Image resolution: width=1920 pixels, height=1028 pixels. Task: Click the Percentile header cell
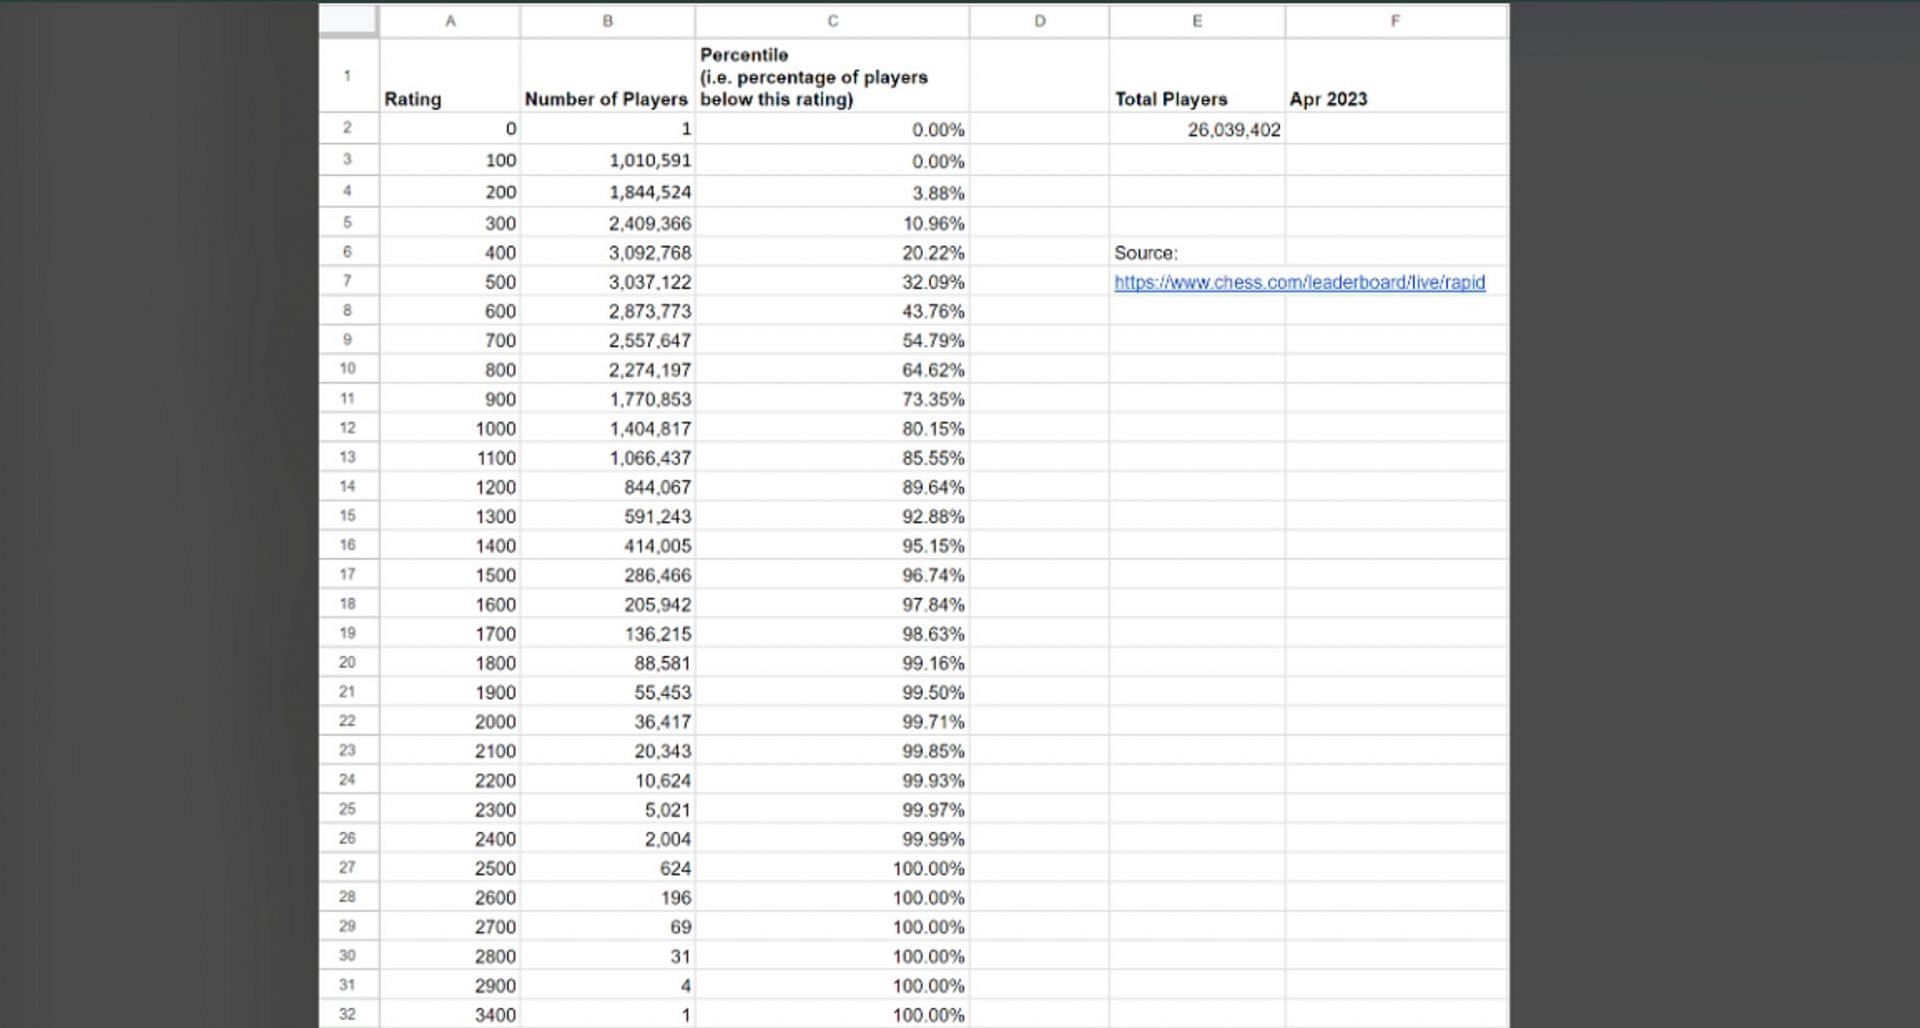pyautogui.click(x=832, y=77)
